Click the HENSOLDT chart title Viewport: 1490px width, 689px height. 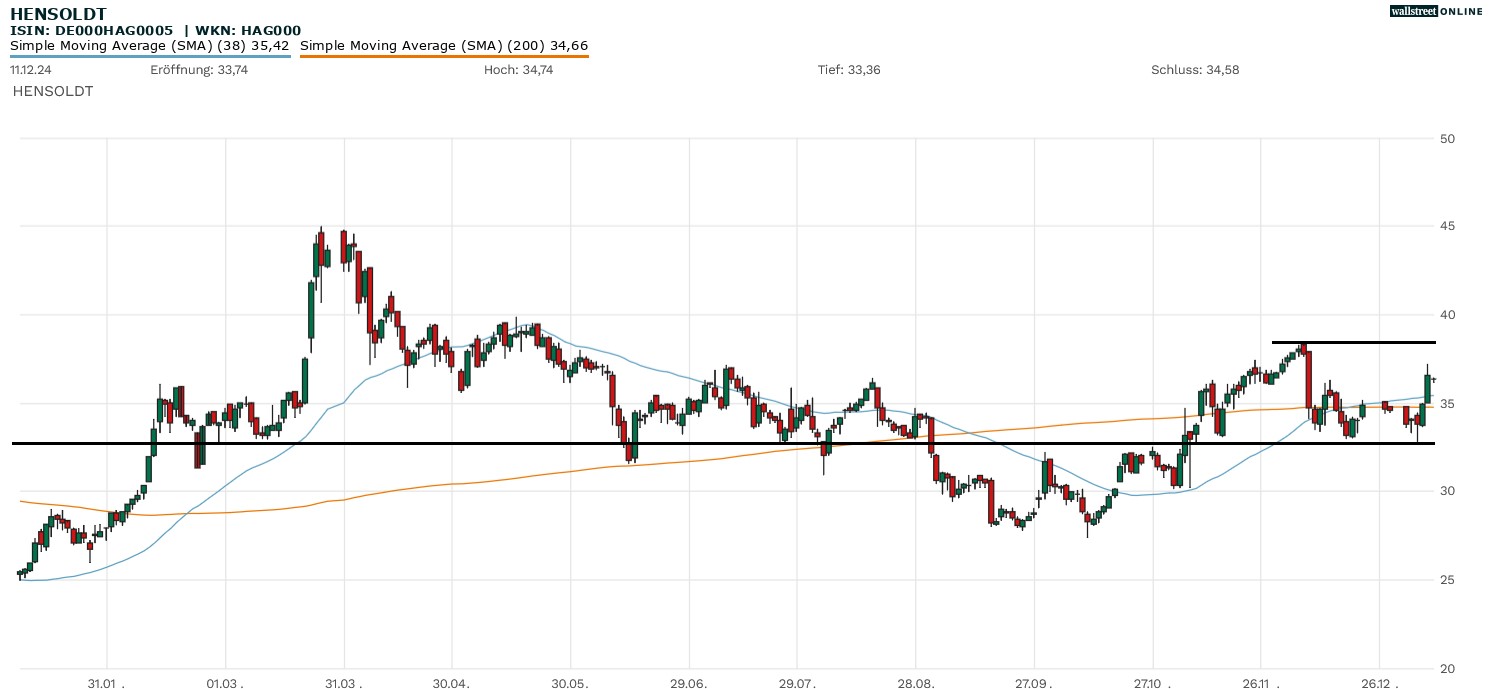click(58, 14)
